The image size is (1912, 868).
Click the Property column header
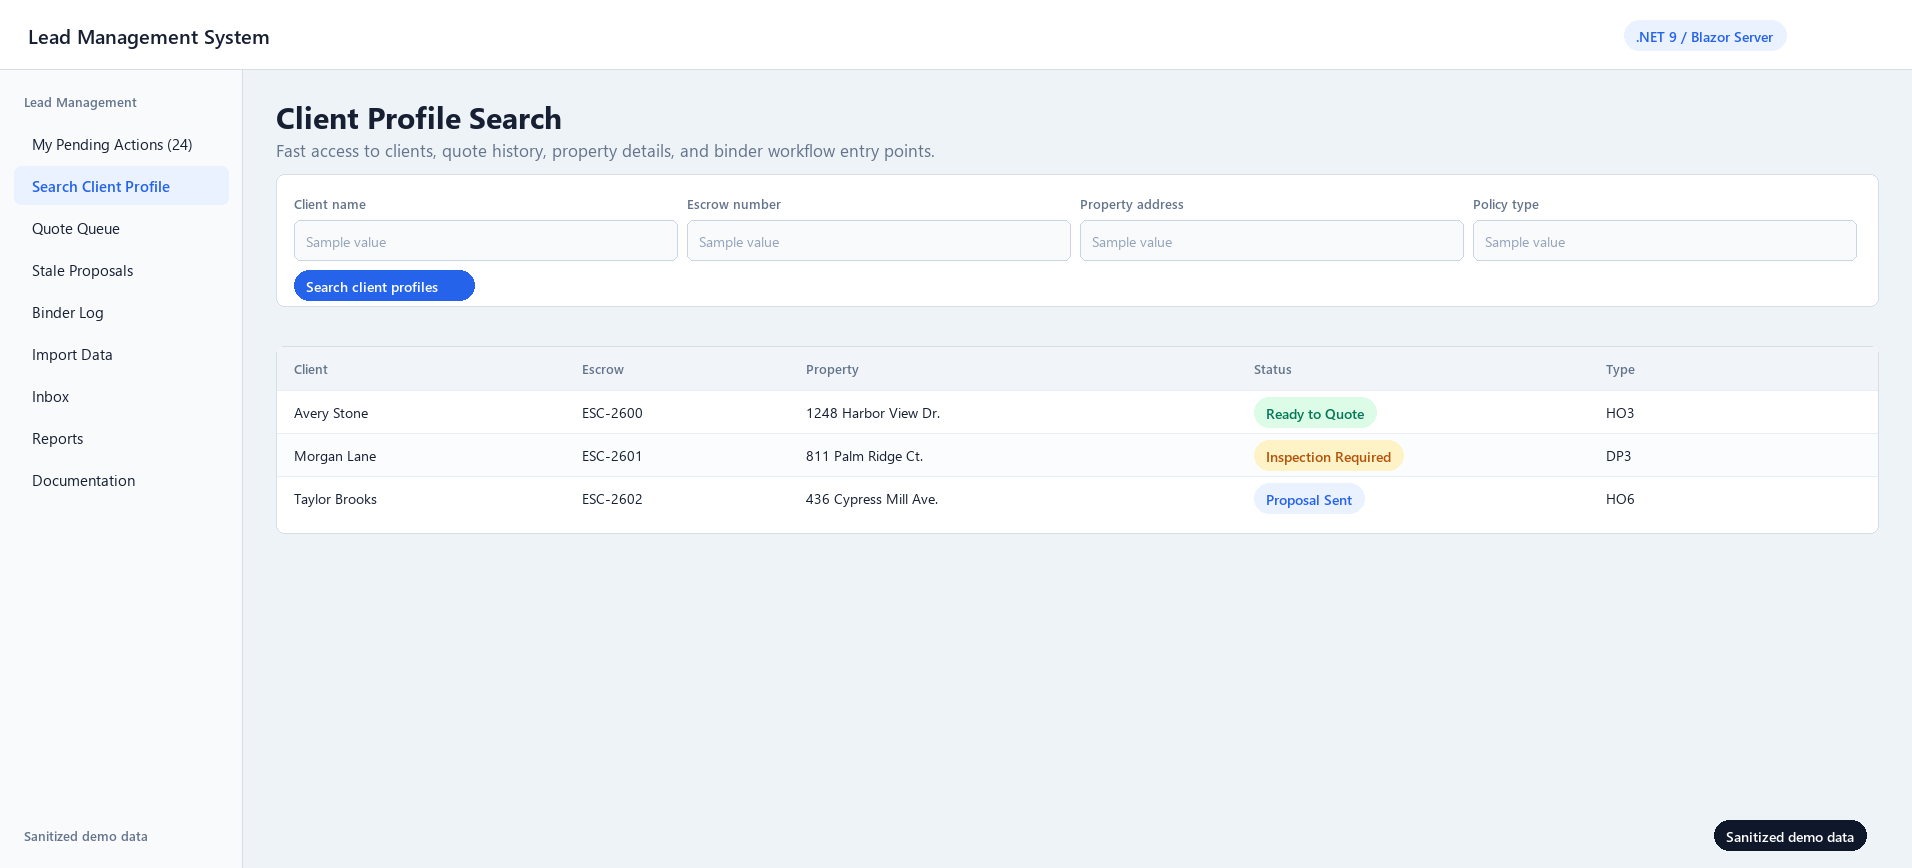pos(832,369)
